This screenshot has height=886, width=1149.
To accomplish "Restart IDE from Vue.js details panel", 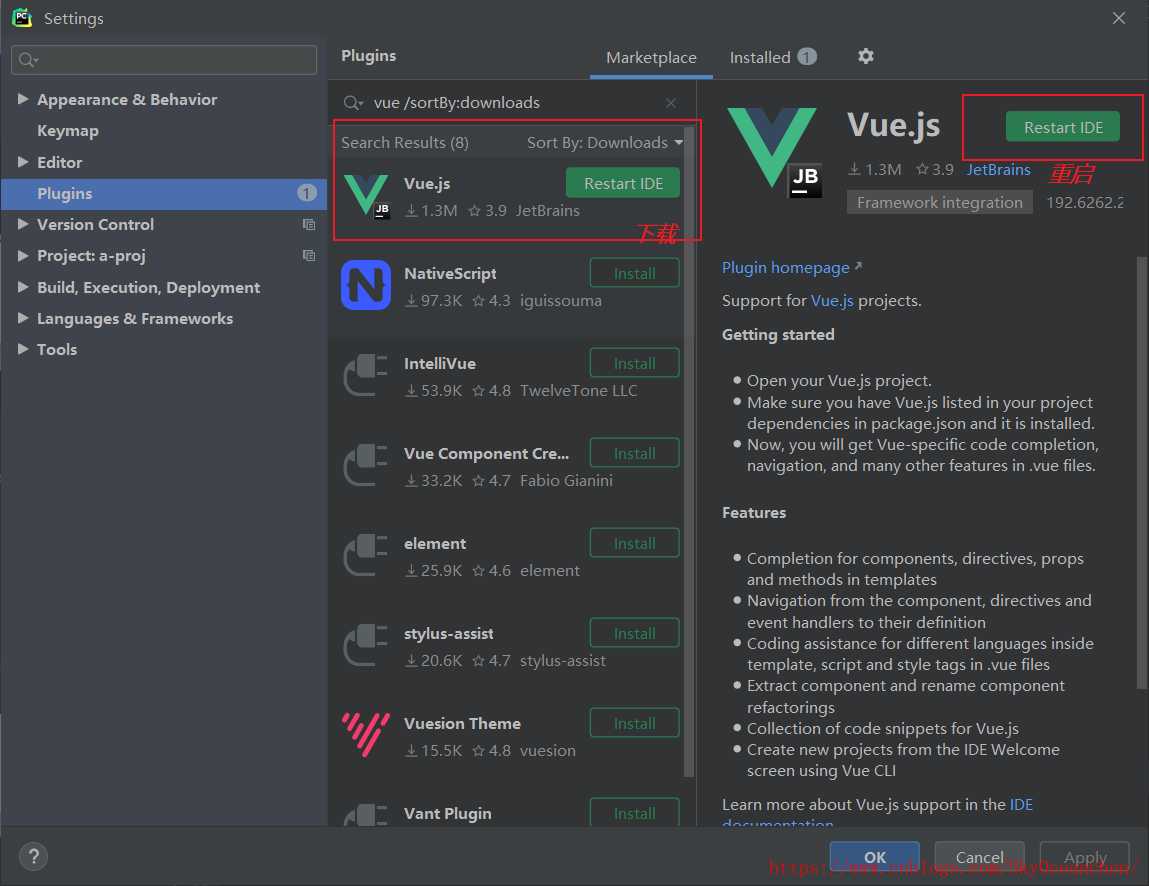I will (1063, 127).
